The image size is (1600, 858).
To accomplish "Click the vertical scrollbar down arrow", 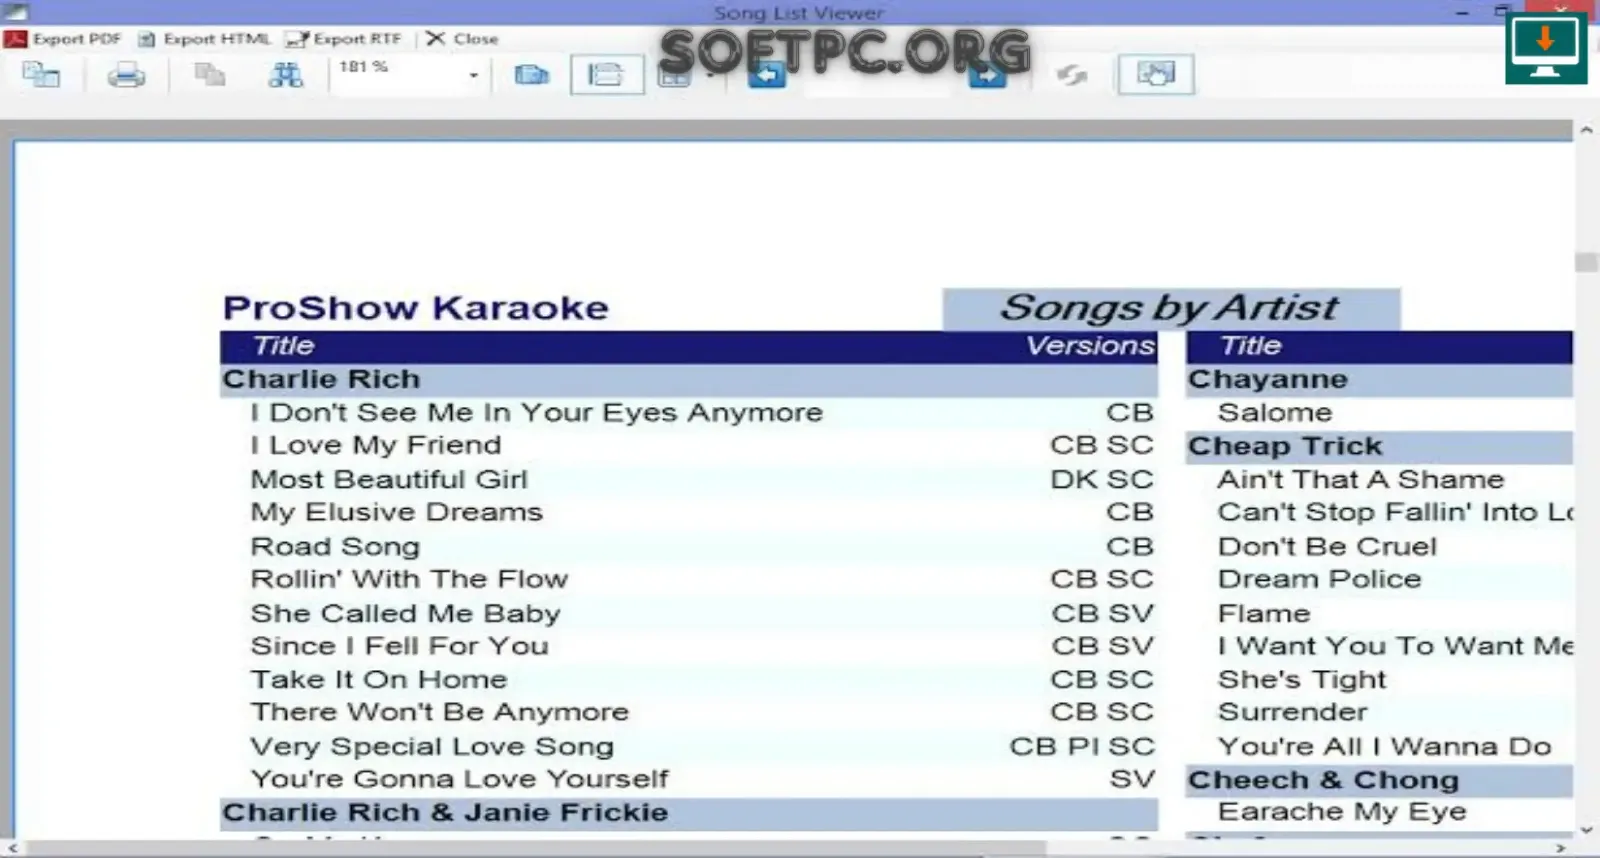I will click(1586, 830).
